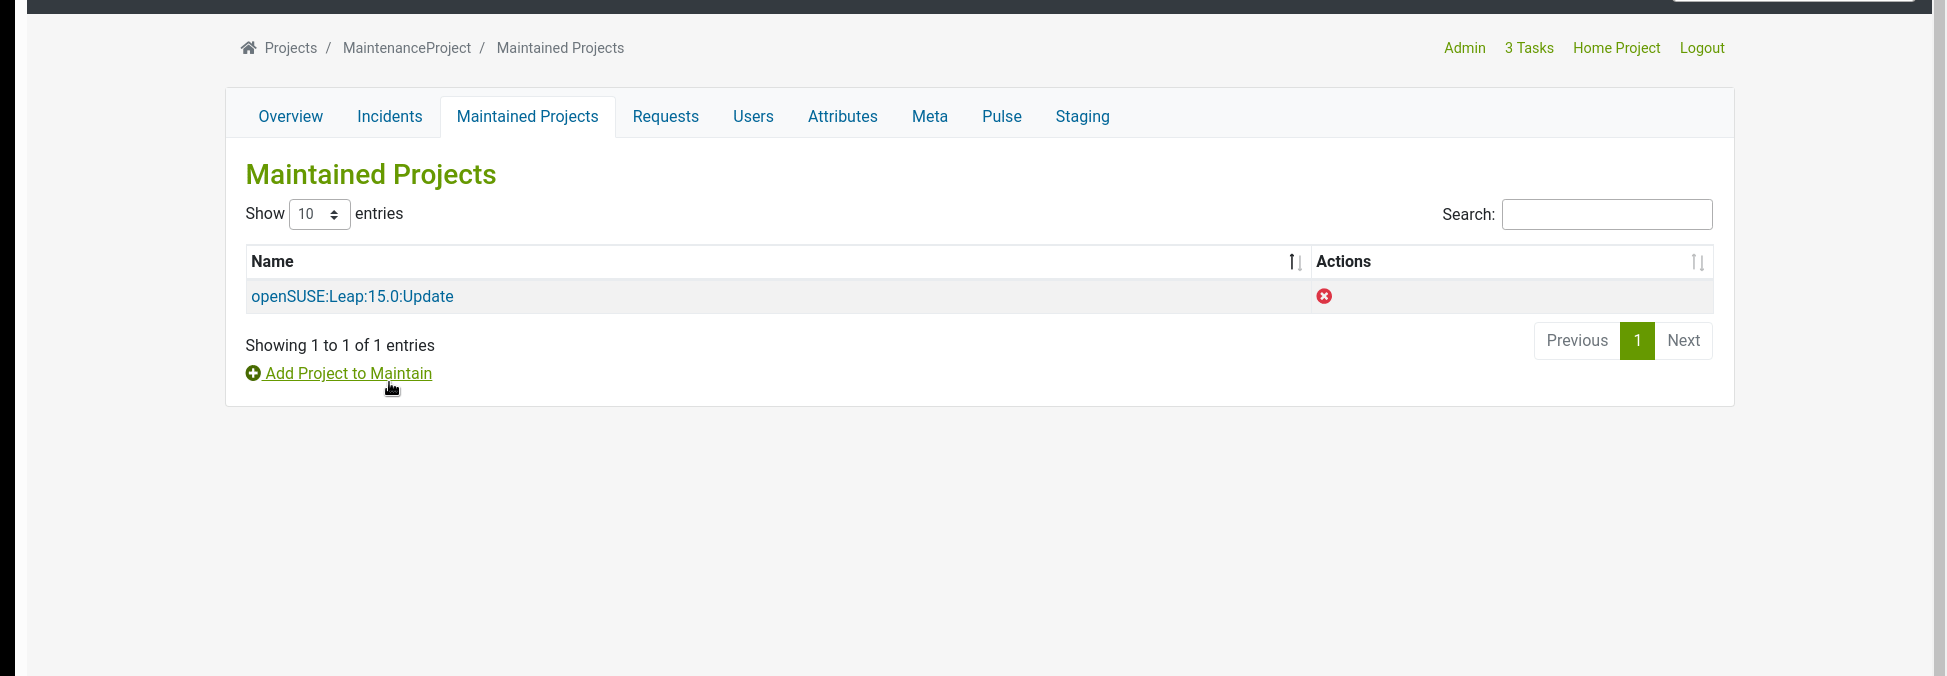Go to Home Project link

point(1616,48)
